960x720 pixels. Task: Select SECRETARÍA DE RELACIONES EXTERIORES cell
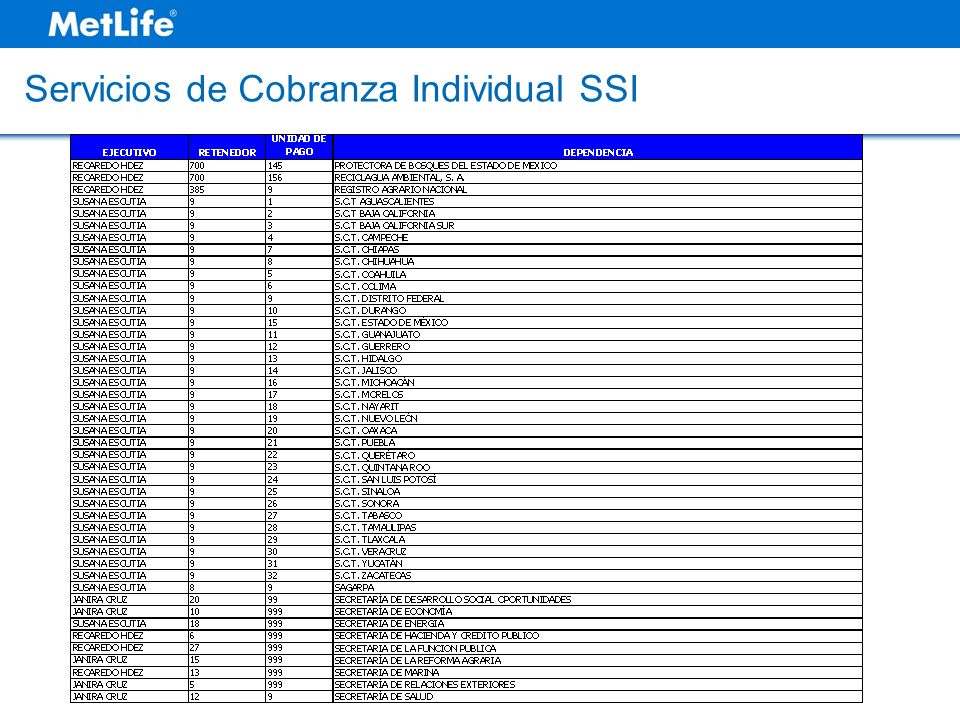[x=598, y=684]
